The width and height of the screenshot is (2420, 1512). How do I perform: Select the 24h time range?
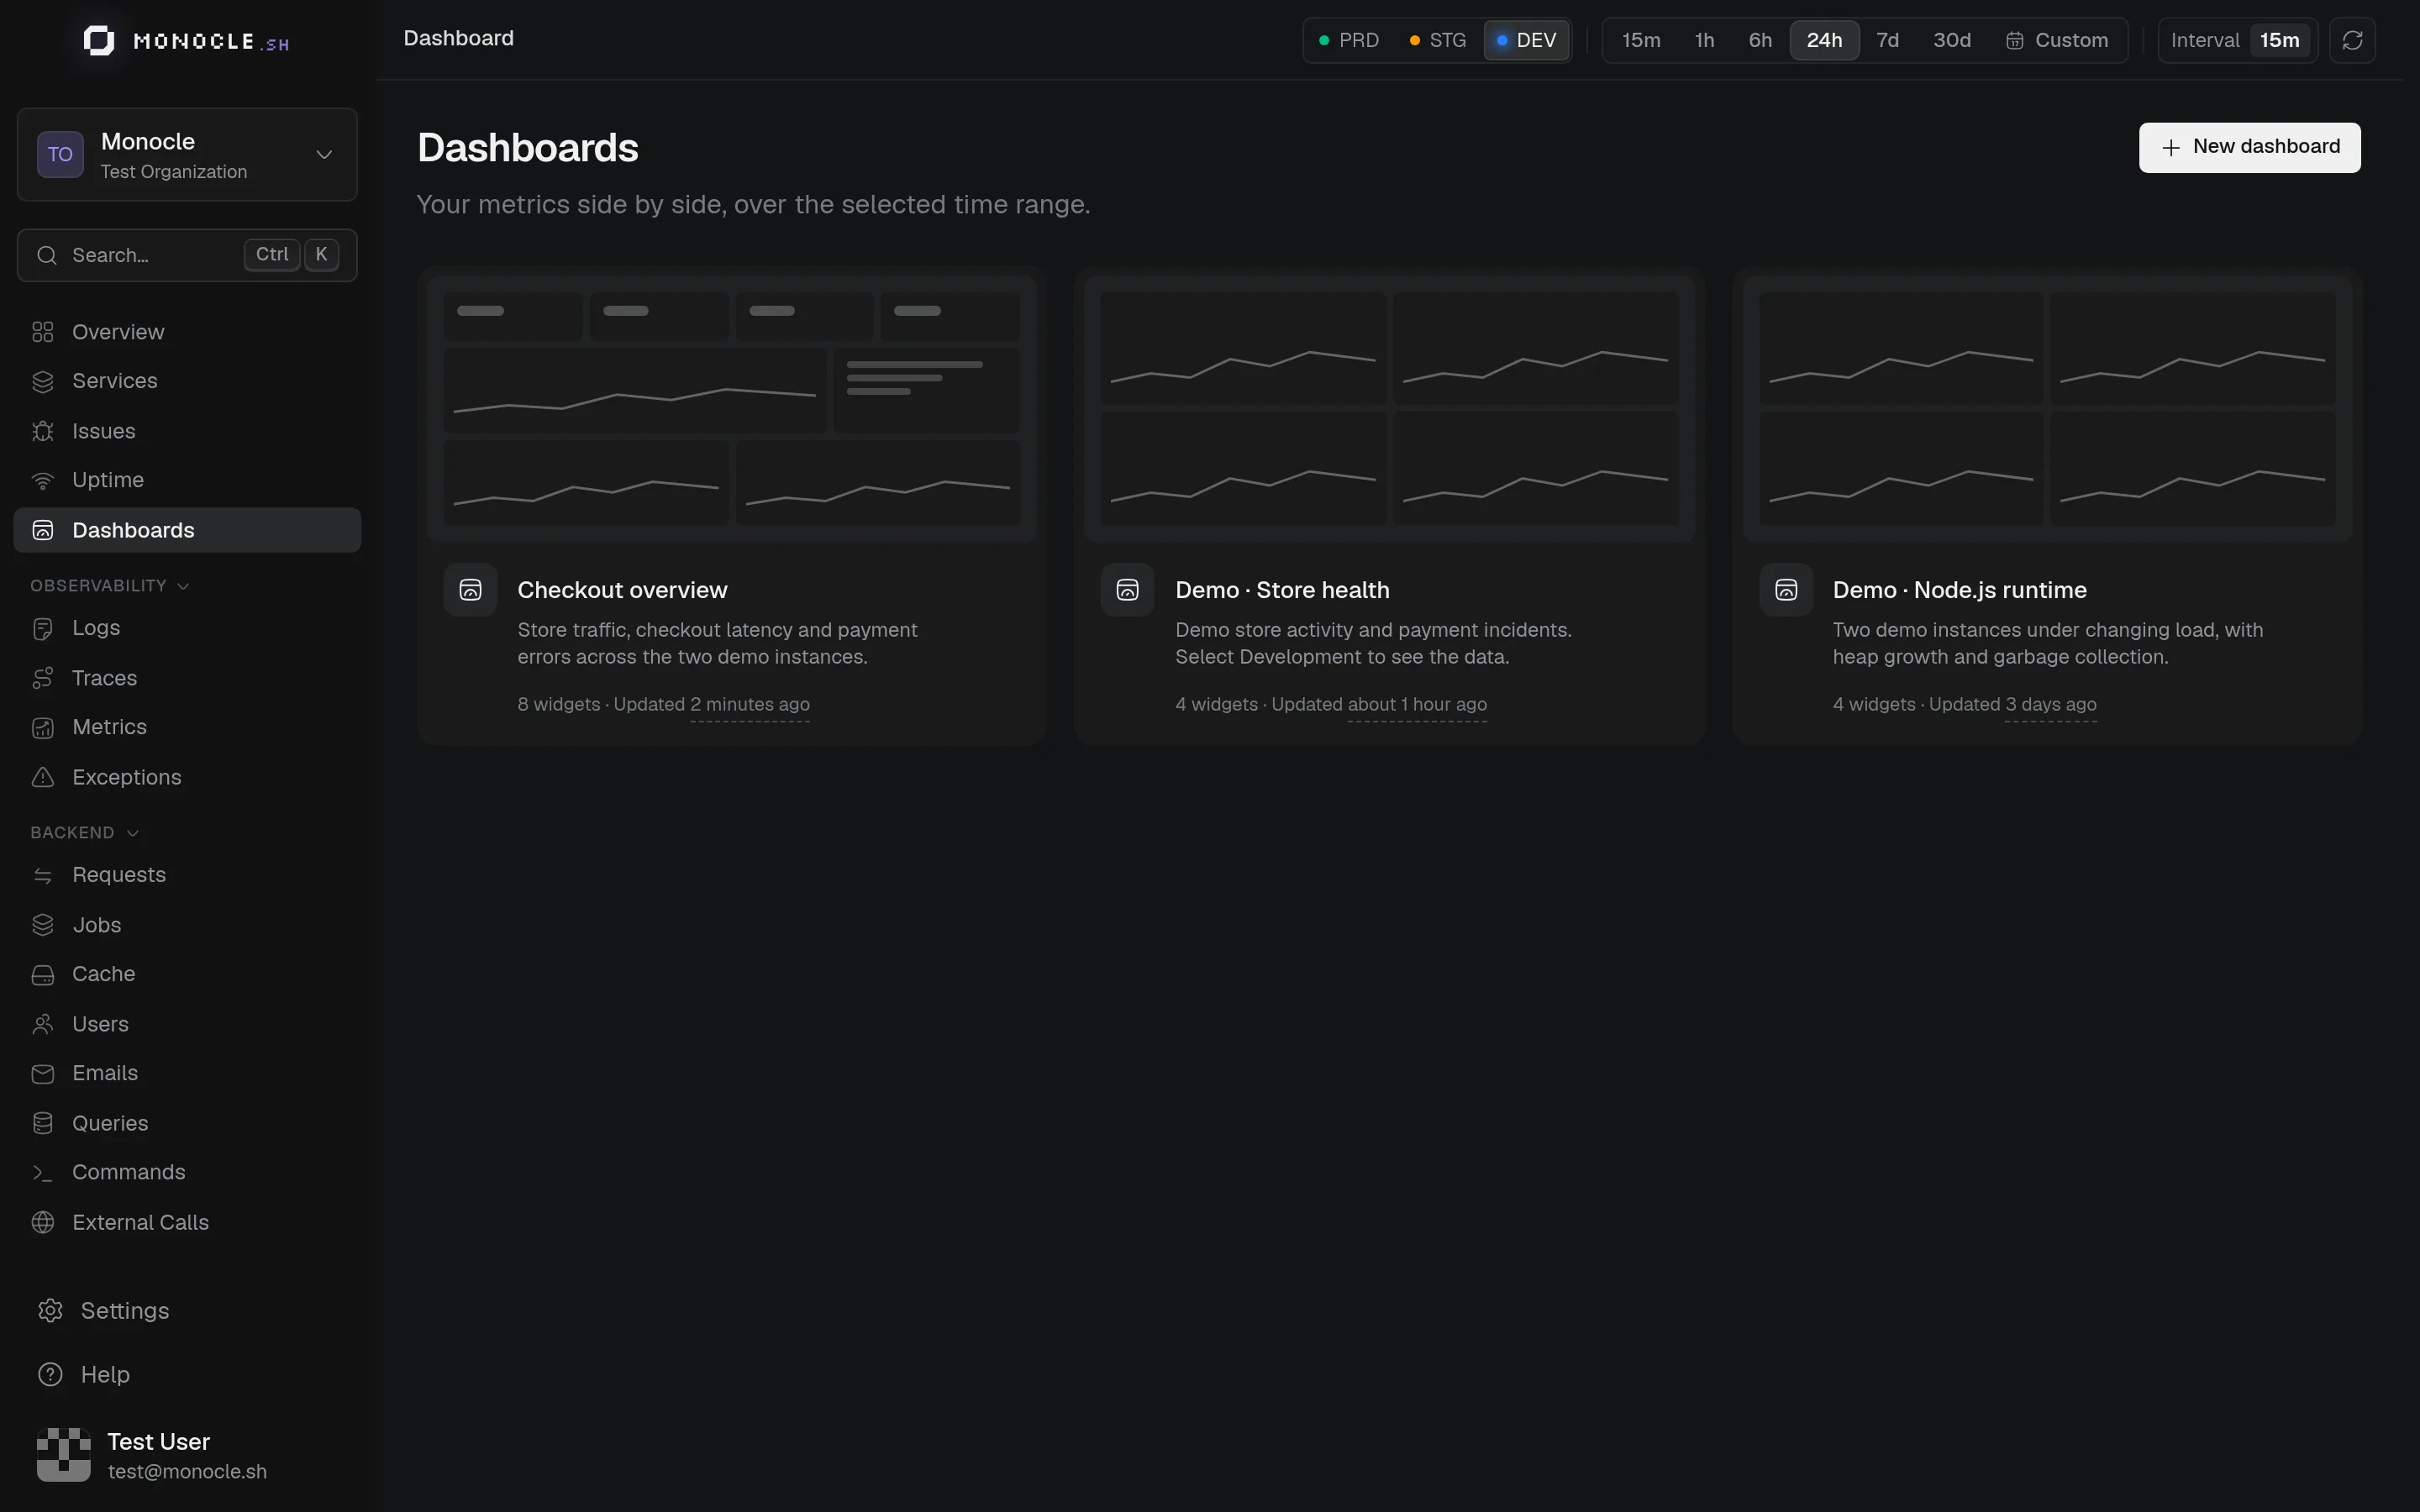pos(1824,40)
